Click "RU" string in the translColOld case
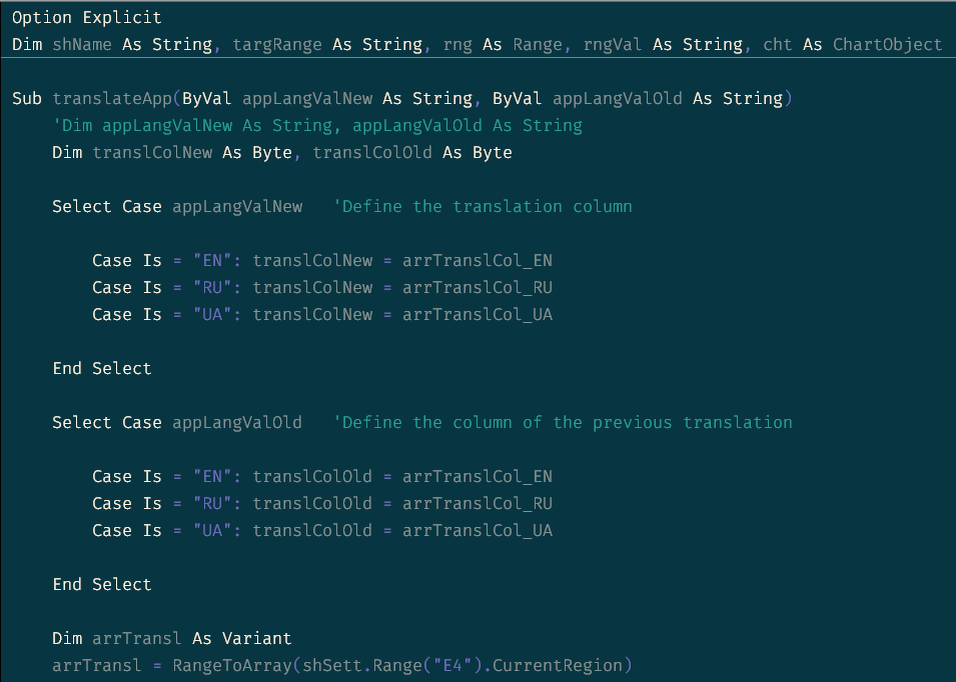This screenshot has height=682, width=956. pyautogui.click(x=212, y=503)
